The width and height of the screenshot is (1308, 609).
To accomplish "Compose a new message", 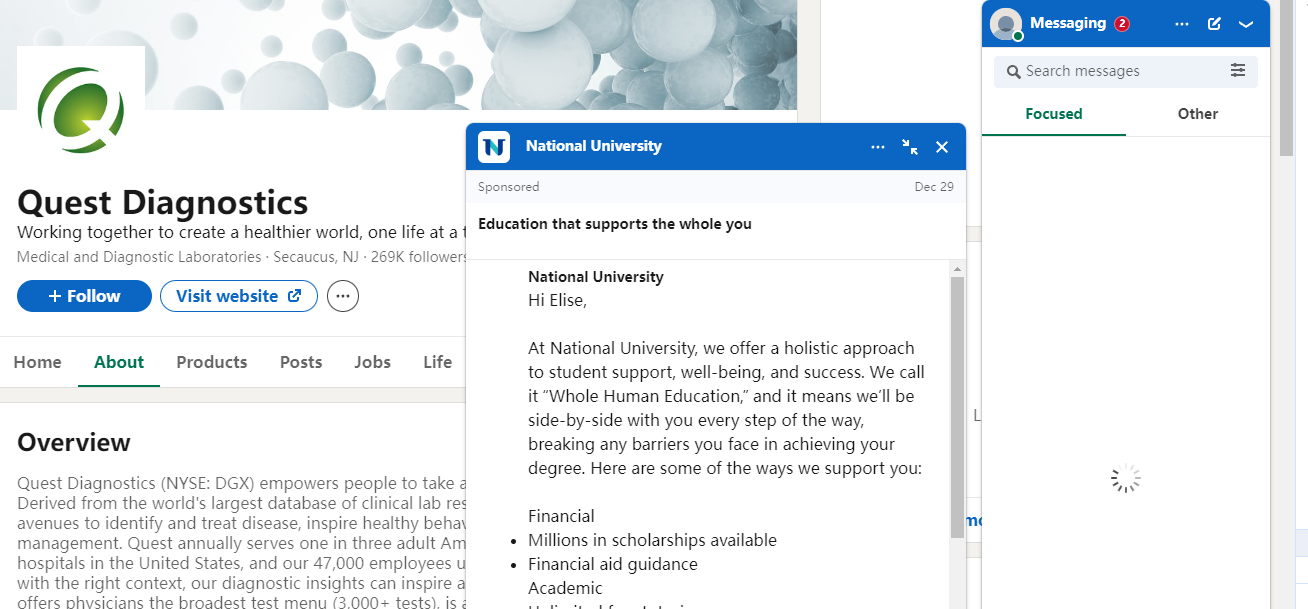I will [x=1214, y=24].
